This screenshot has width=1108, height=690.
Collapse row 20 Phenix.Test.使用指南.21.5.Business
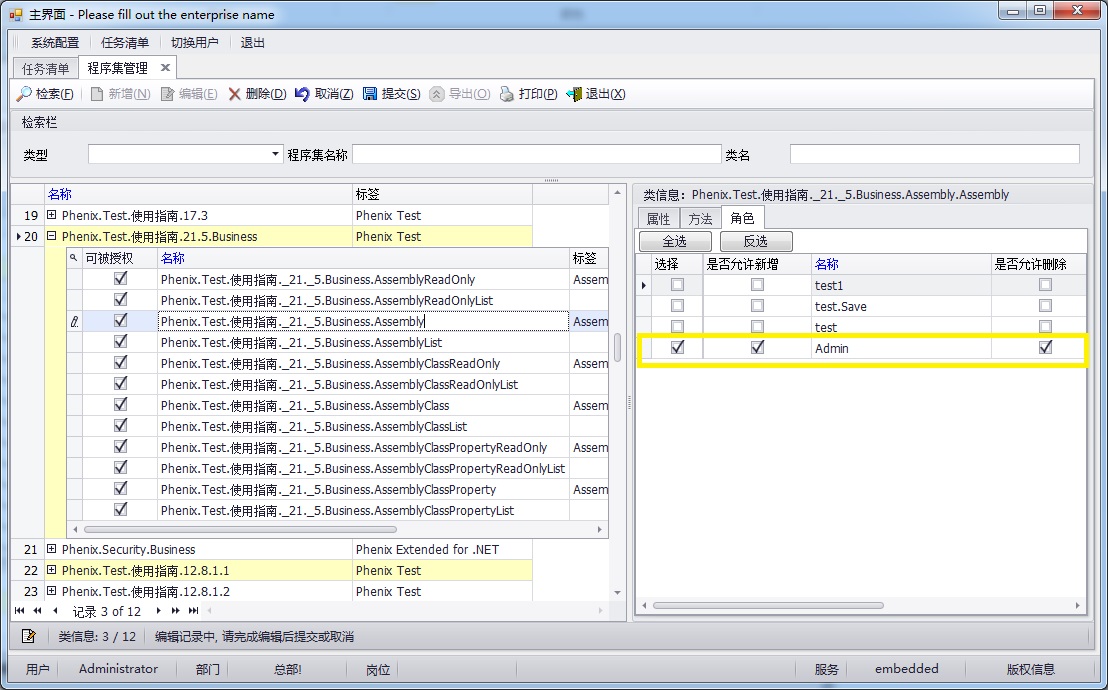click(x=52, y=236)
